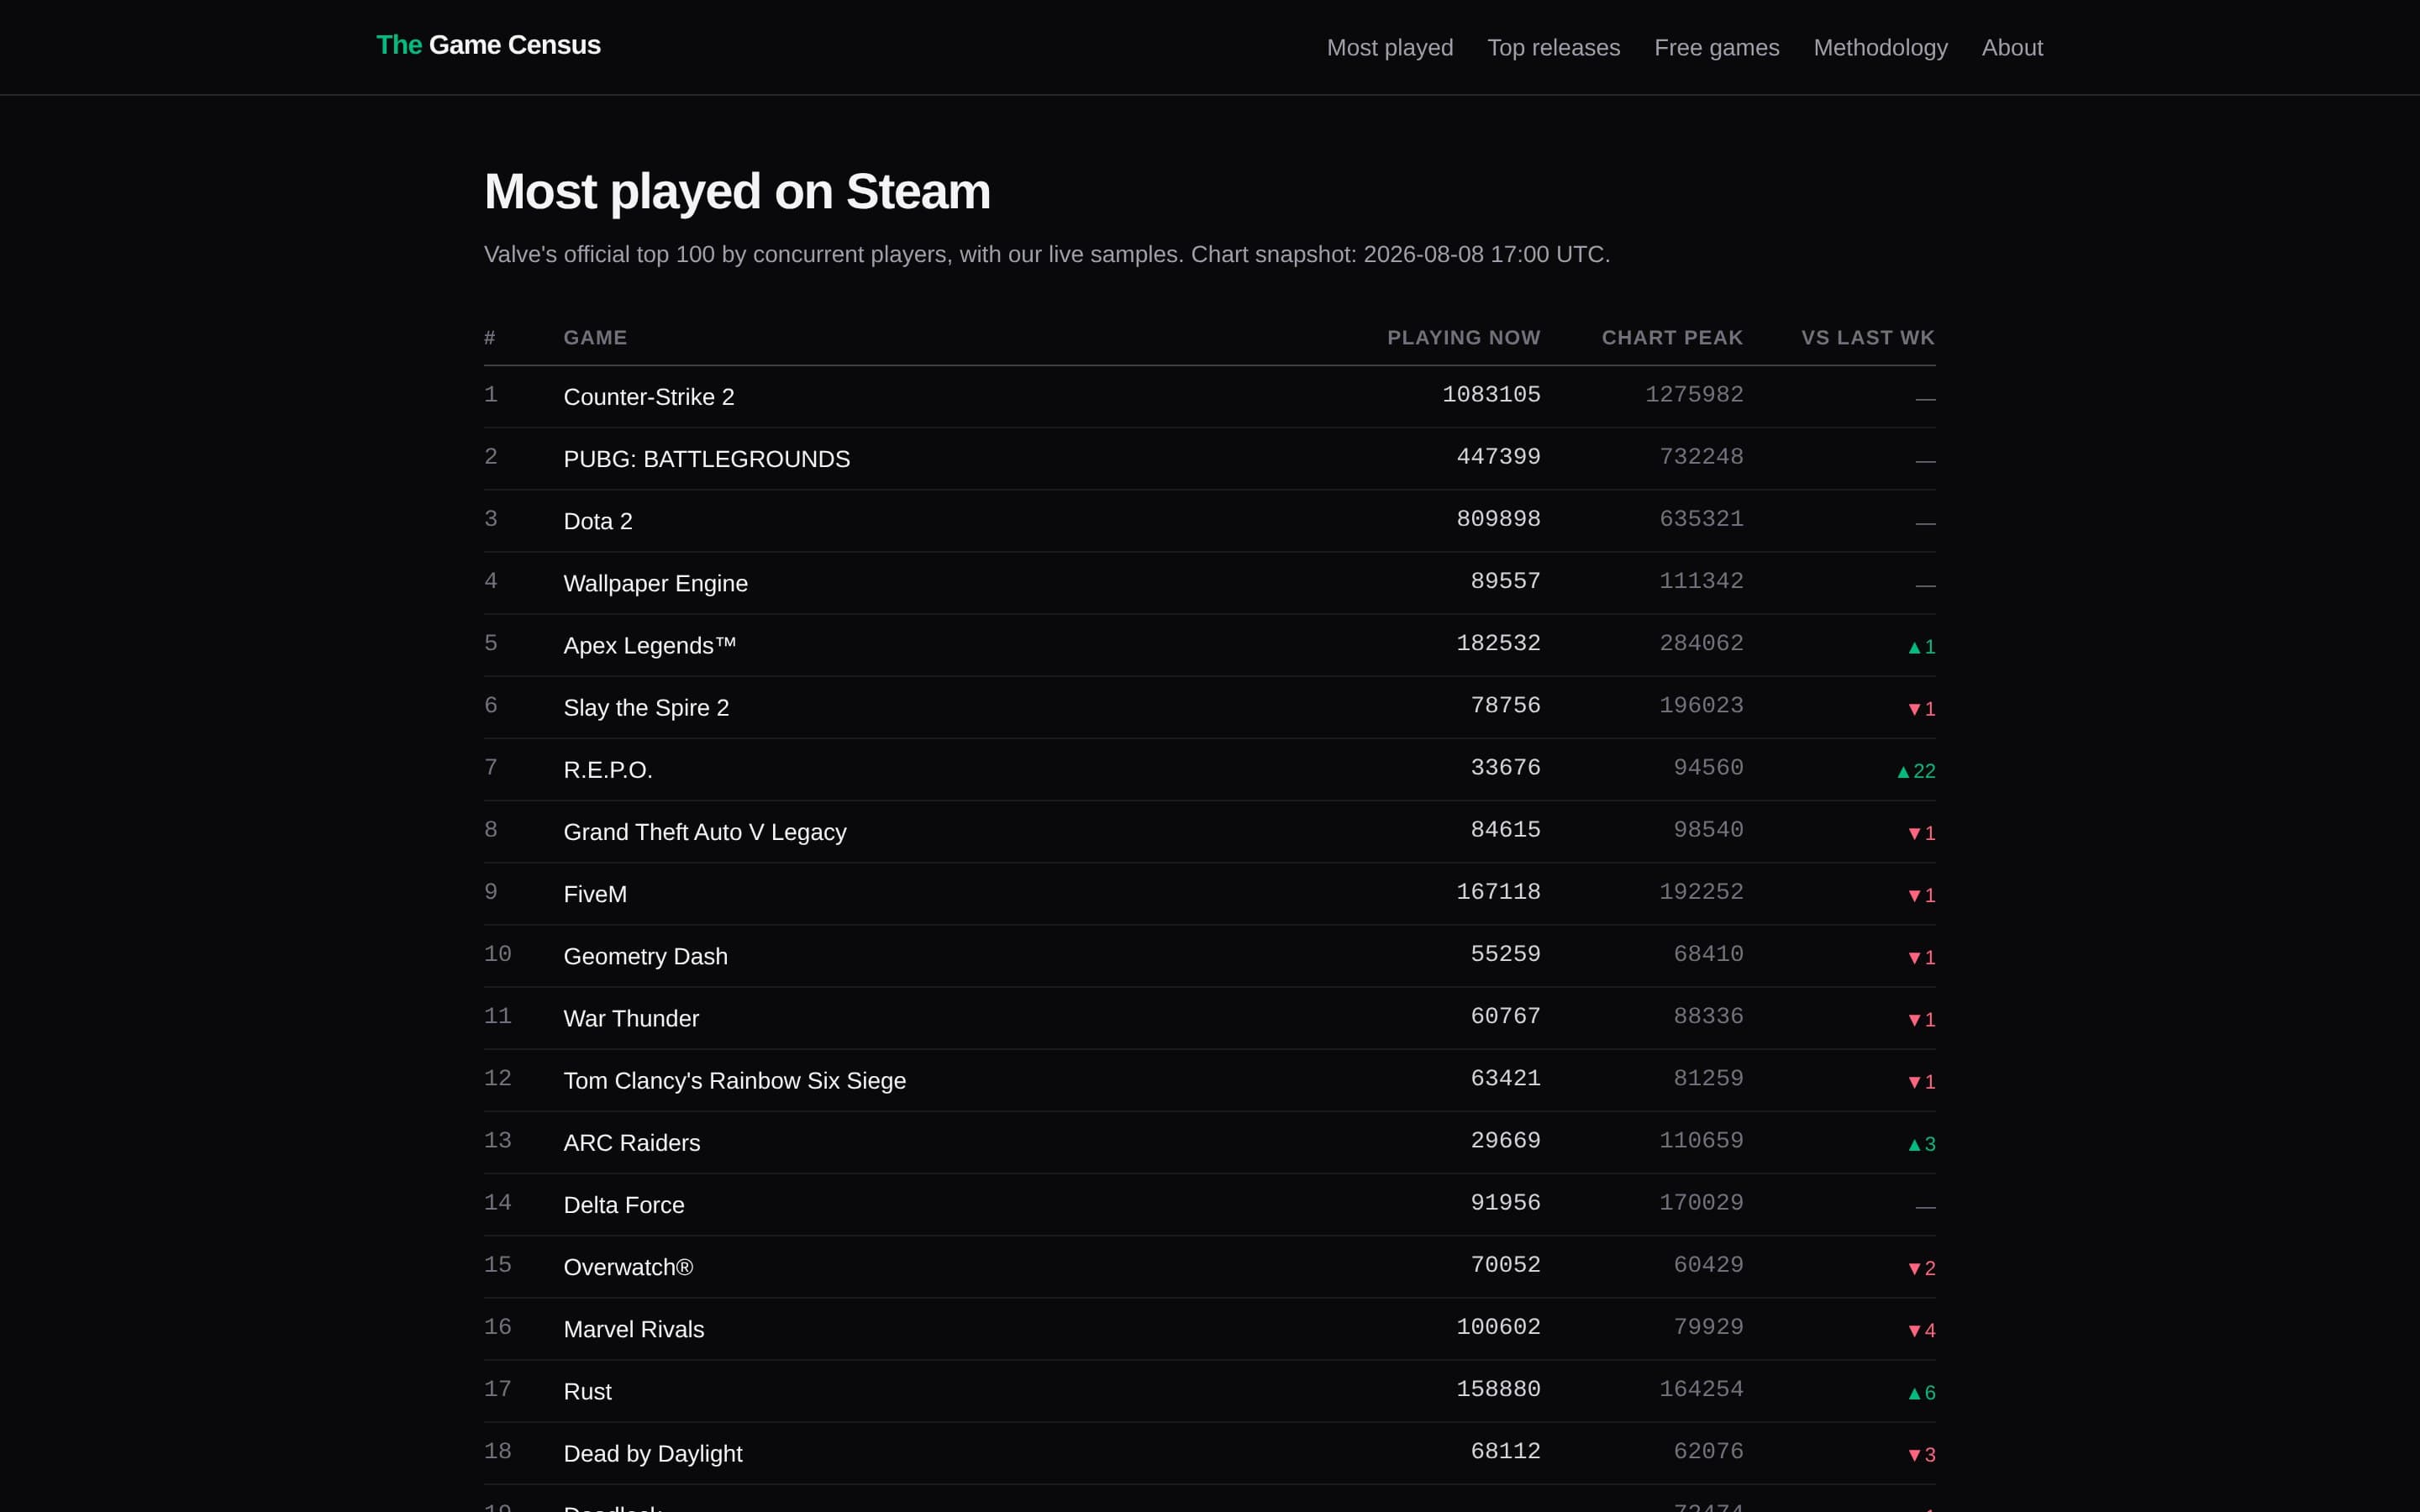
Task: Select the FiveM game name
Action: point(595,894)
